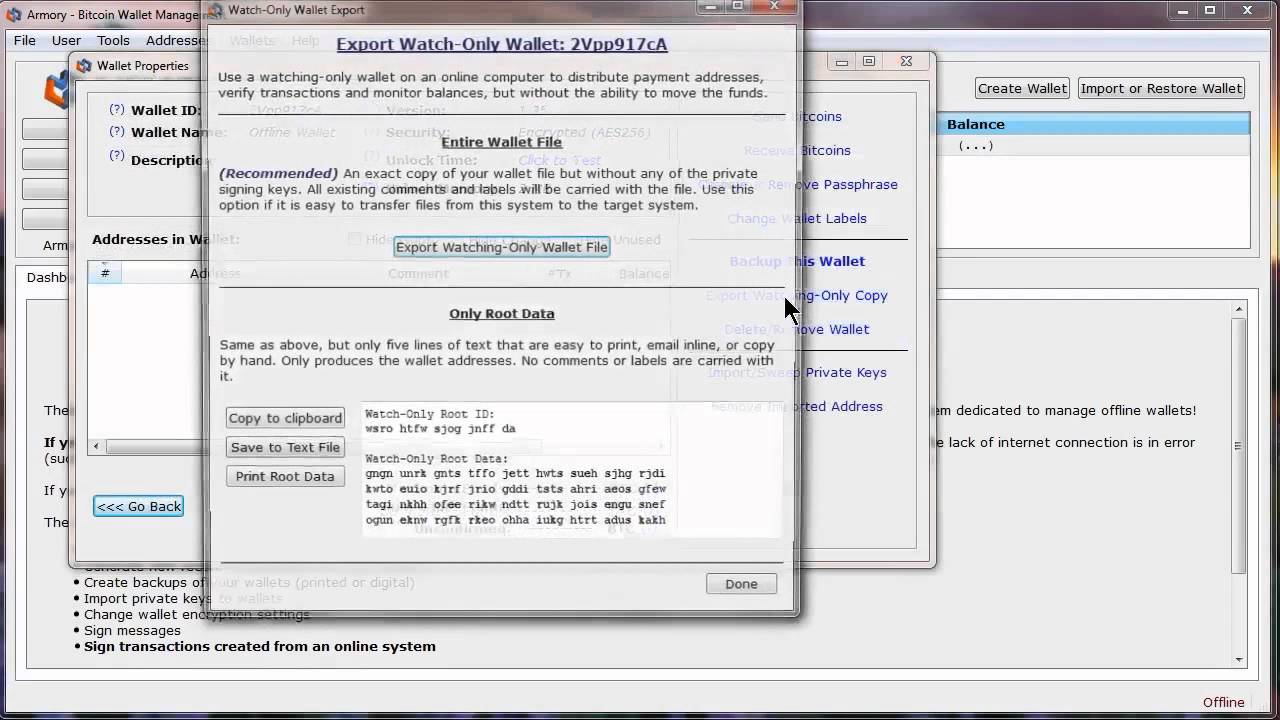Click the 'Entire Wallet File' heading
Screen dimensions: 1280x720
pyautogui.click(x=501, y=142)
